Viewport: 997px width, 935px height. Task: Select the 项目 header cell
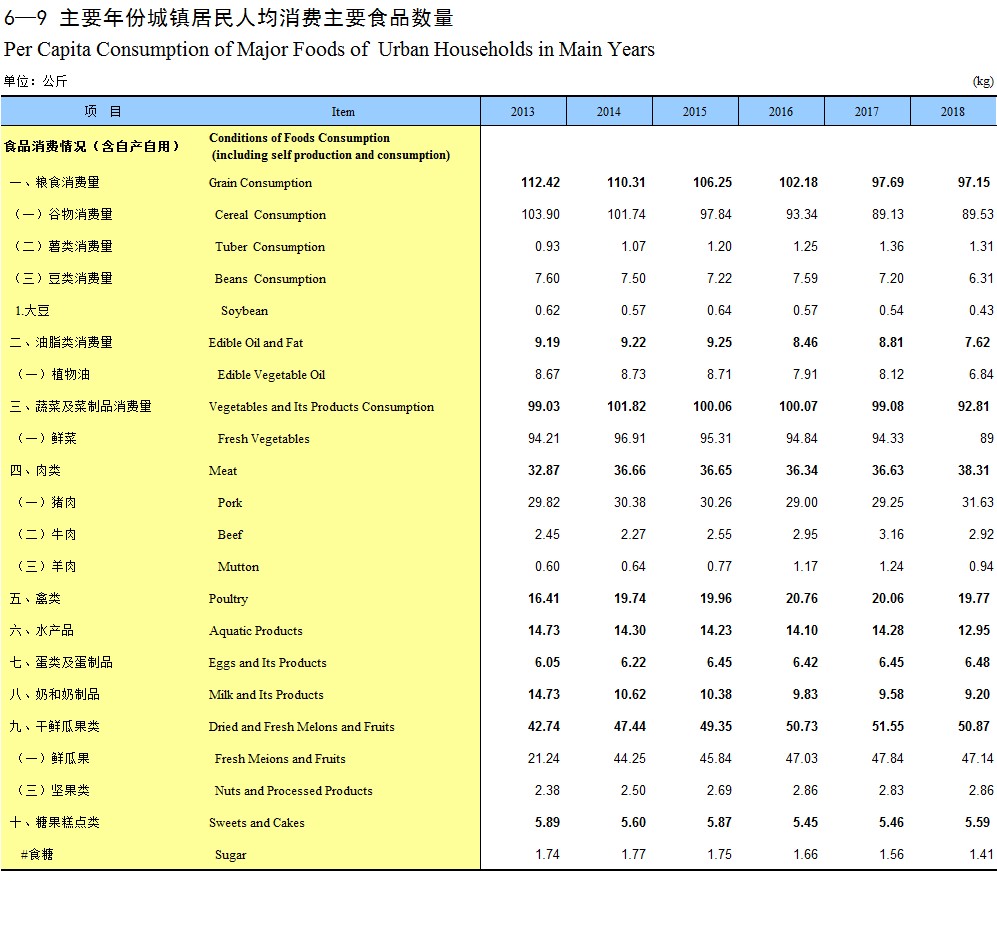coord(103,112)
